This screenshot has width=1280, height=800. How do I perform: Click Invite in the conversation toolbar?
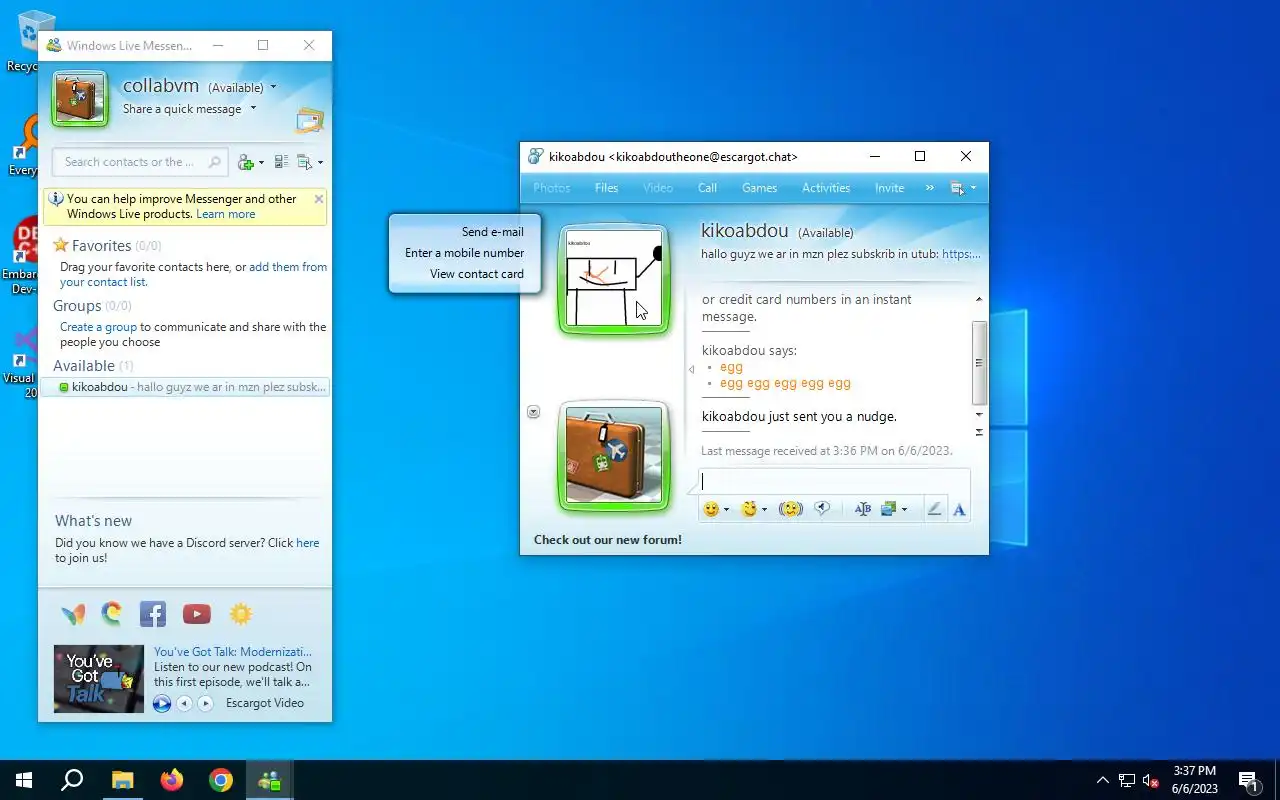(x=889, y=188)
